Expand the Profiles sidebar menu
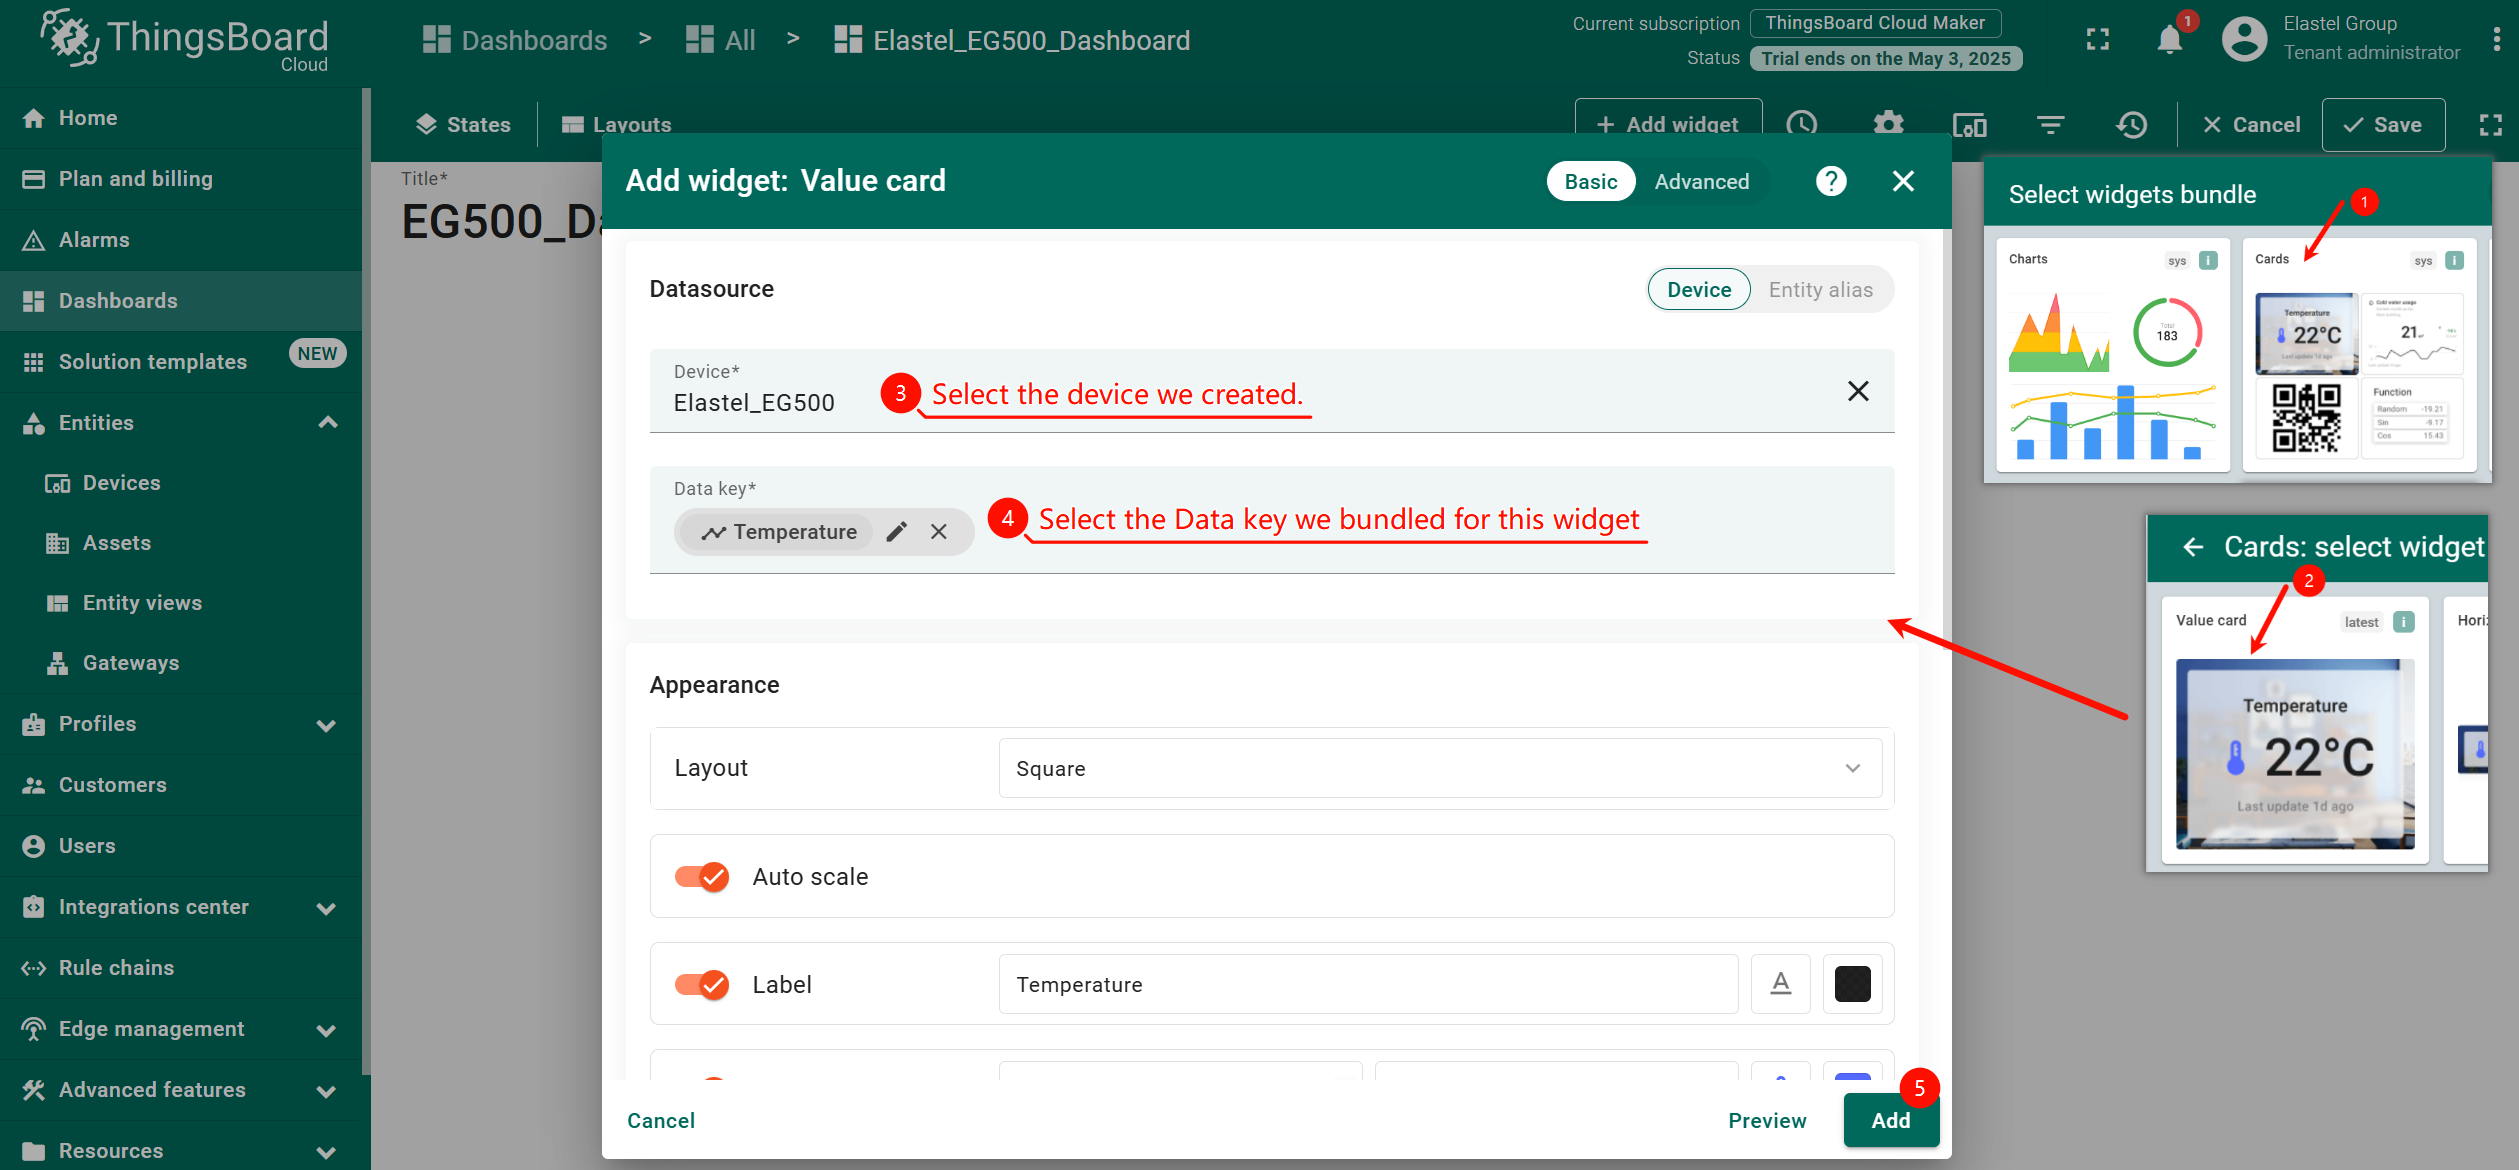 click(x=327, y=724)
